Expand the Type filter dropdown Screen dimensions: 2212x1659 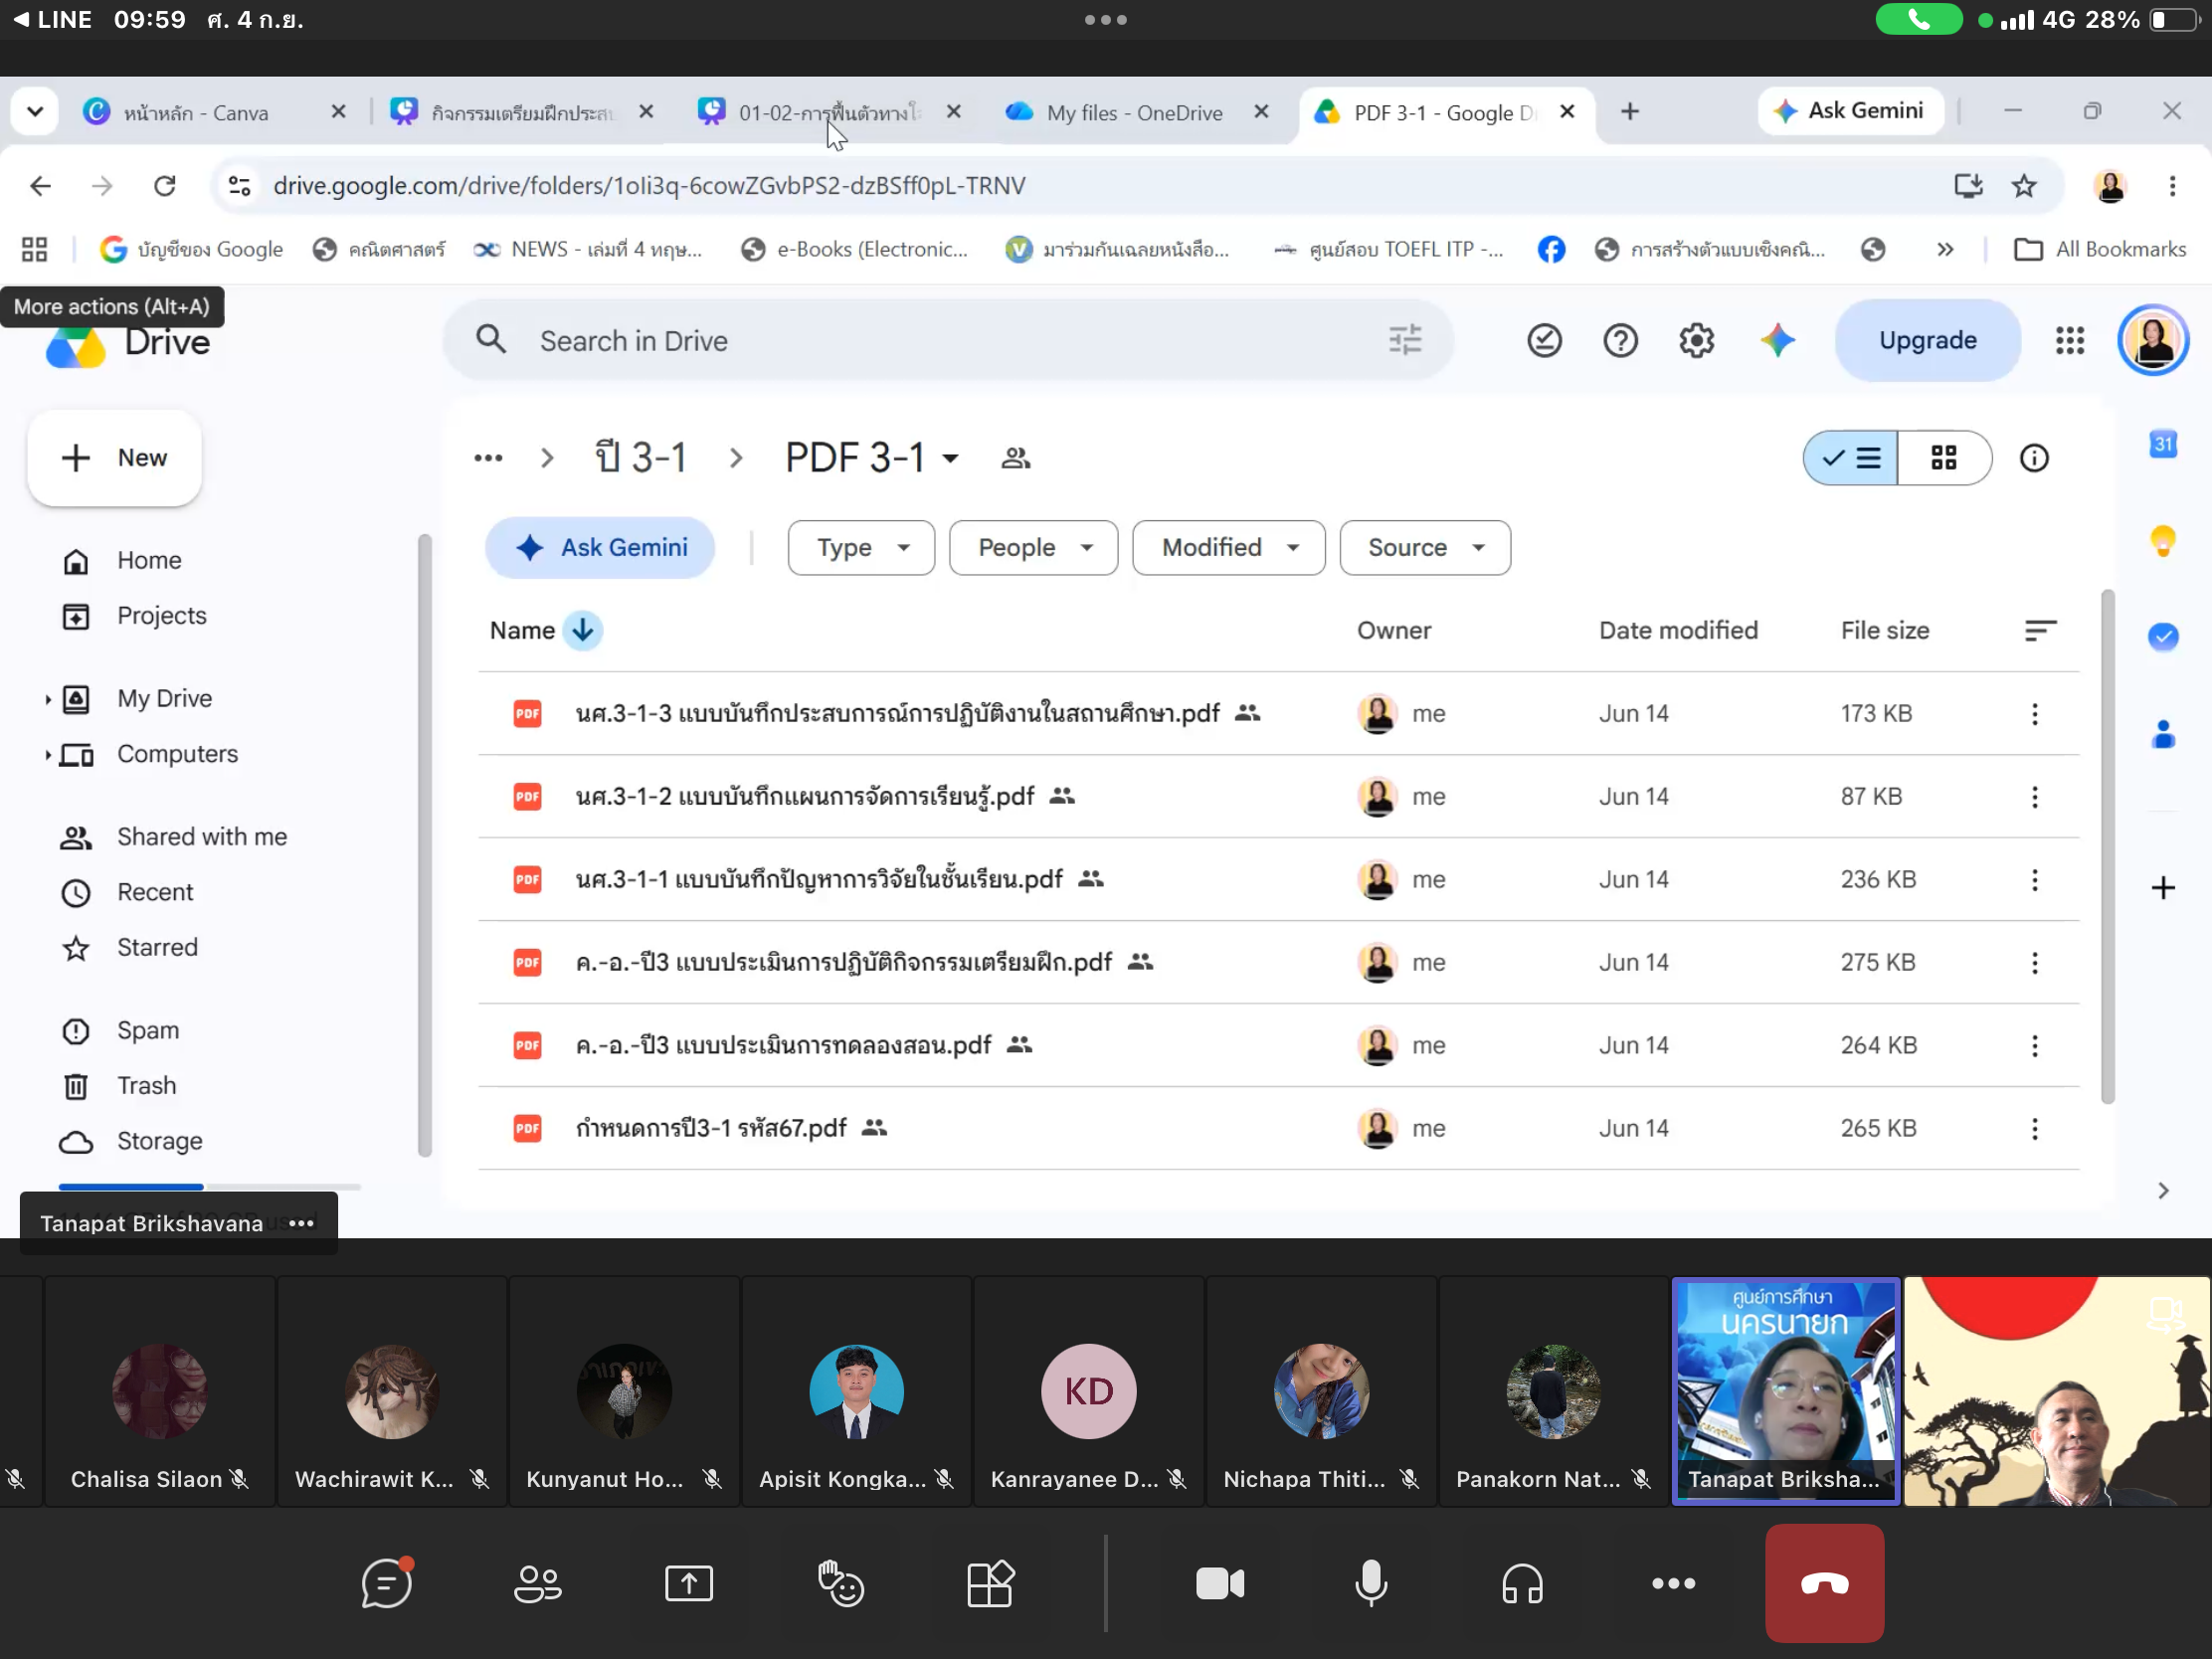(x=861, y=548)
